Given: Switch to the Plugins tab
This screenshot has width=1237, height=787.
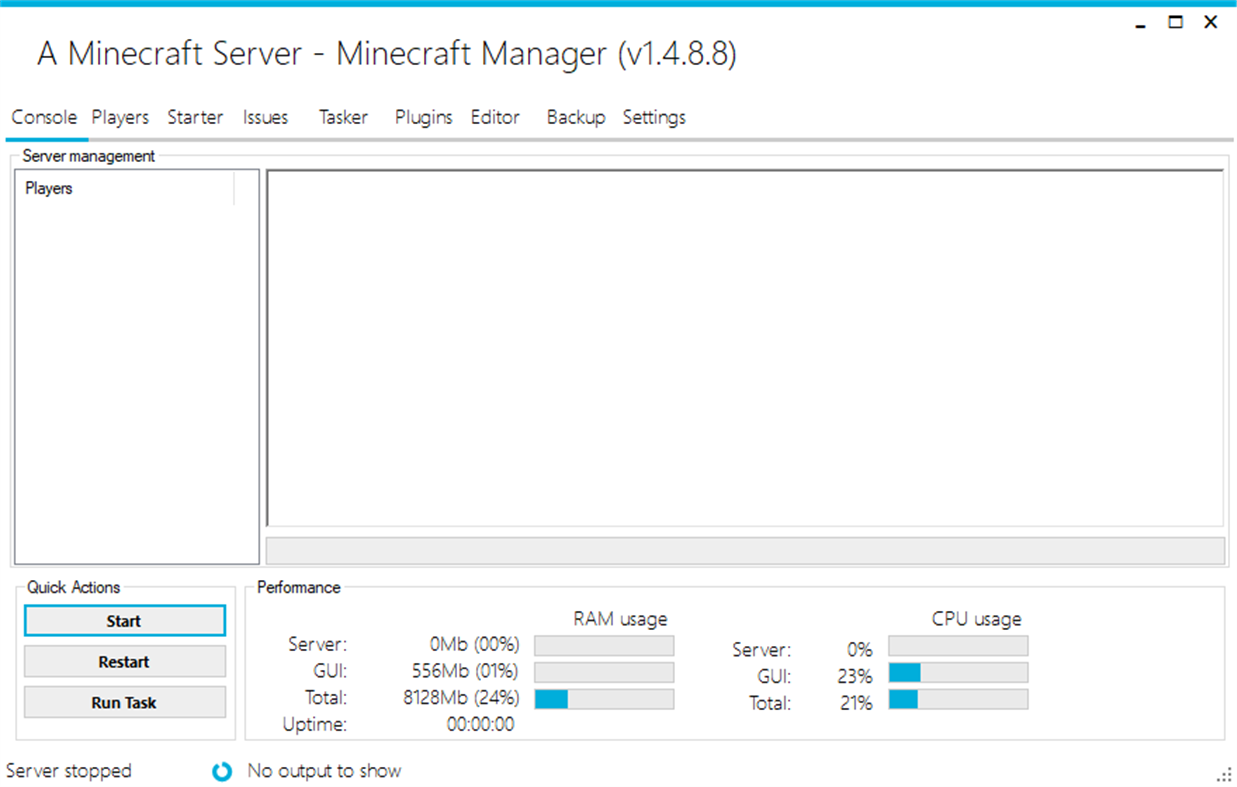Looking at the screenshot, I should click(423, 117).
